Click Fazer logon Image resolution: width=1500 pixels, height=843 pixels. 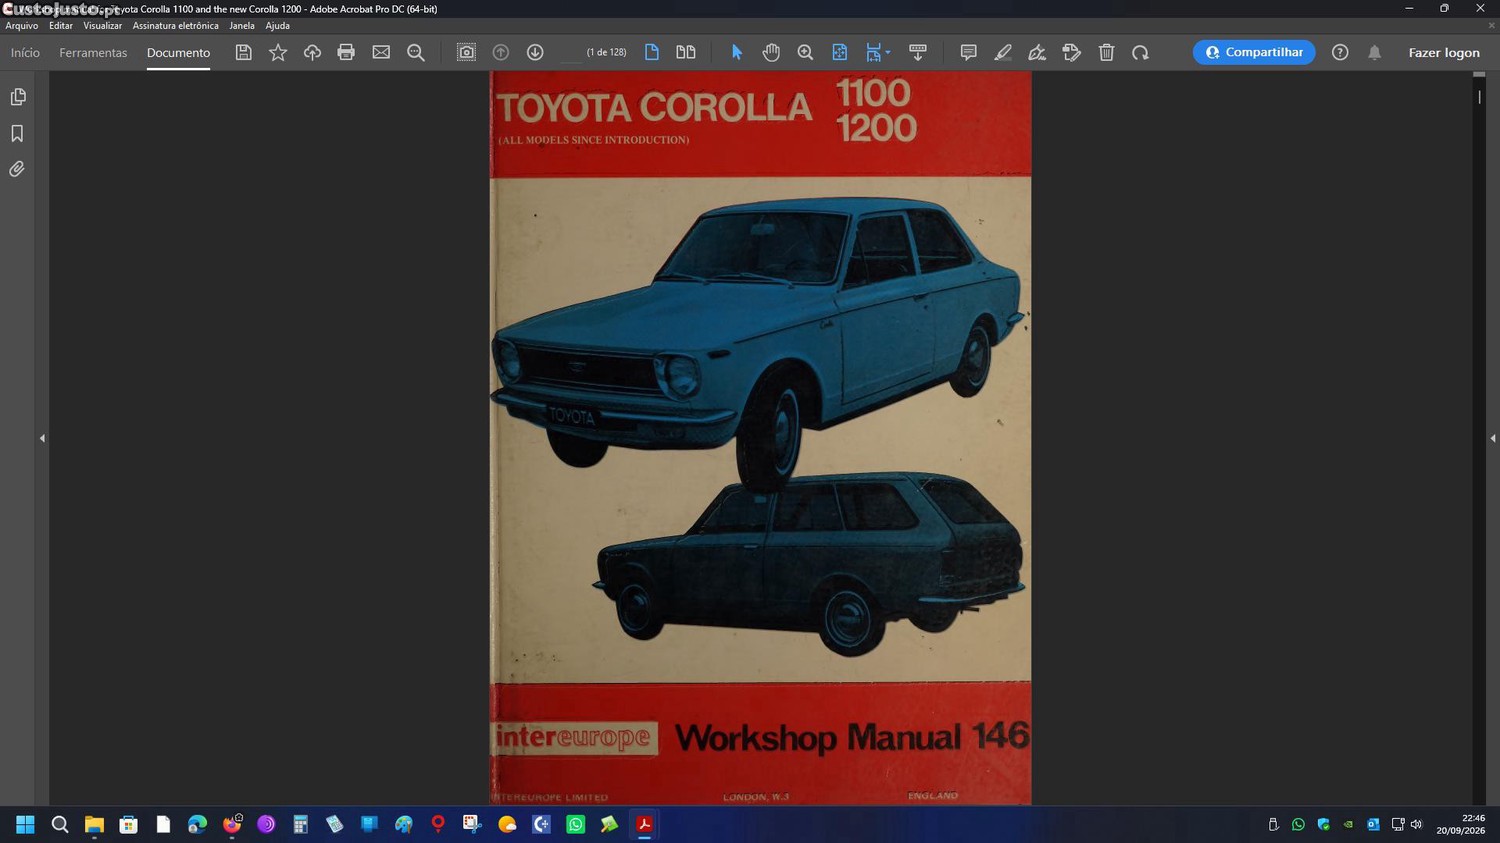[1444, 52]
